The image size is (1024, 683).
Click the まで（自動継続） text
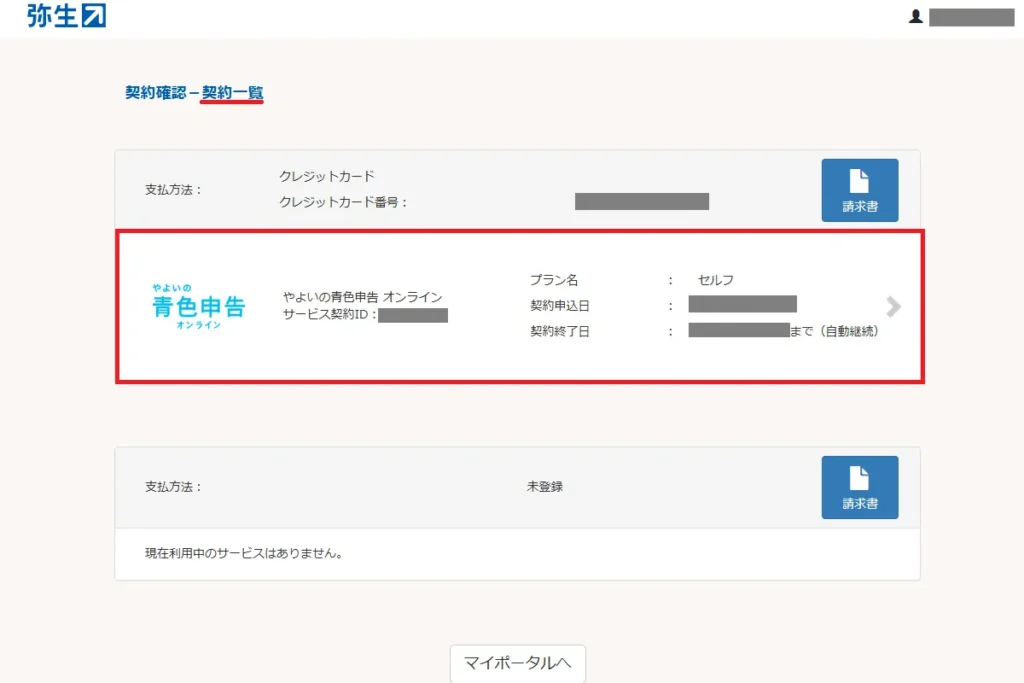835,331
